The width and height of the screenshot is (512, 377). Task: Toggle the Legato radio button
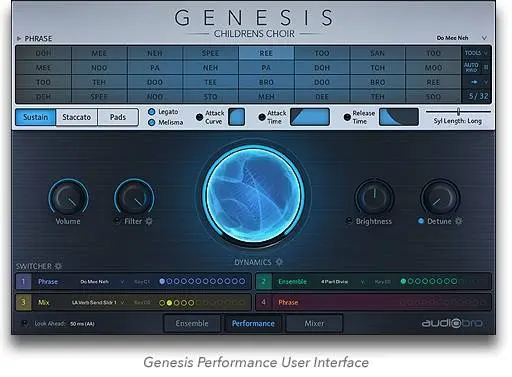tap(151, 112)
